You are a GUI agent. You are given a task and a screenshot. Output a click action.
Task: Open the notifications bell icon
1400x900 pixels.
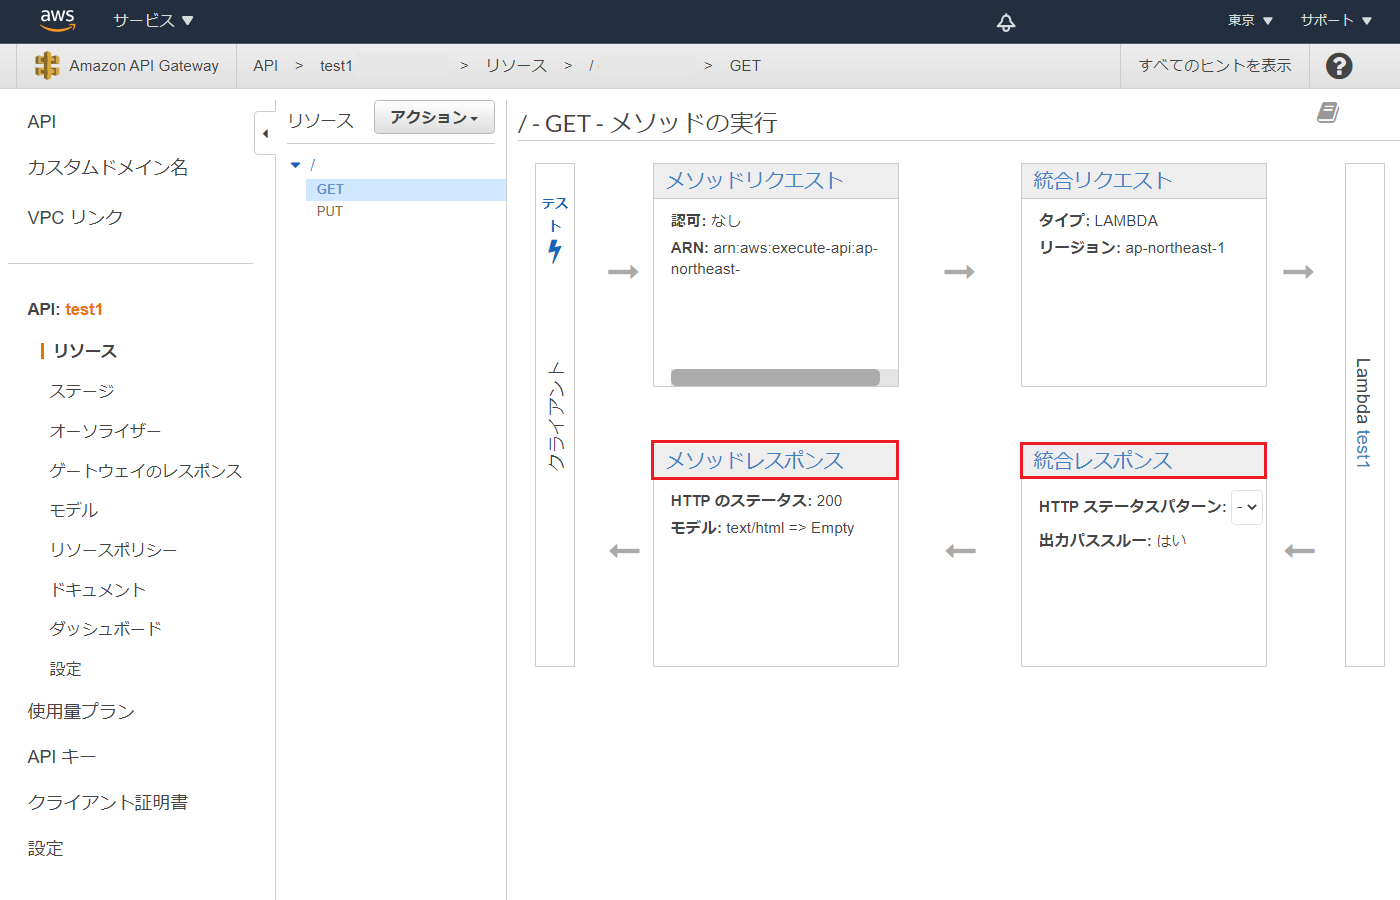click(1006, 22)
